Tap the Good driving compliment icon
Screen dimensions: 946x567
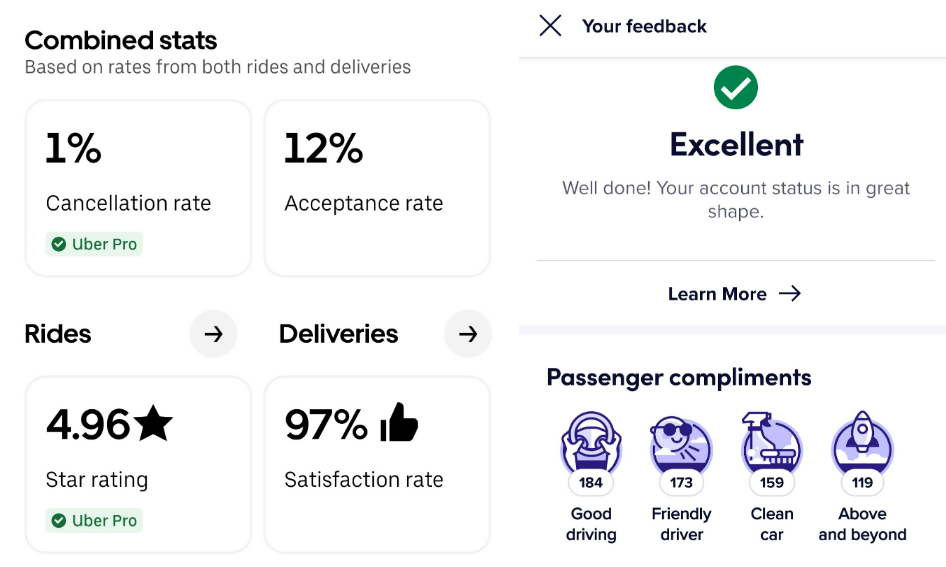pyautogui.click(x=591, y=442)
